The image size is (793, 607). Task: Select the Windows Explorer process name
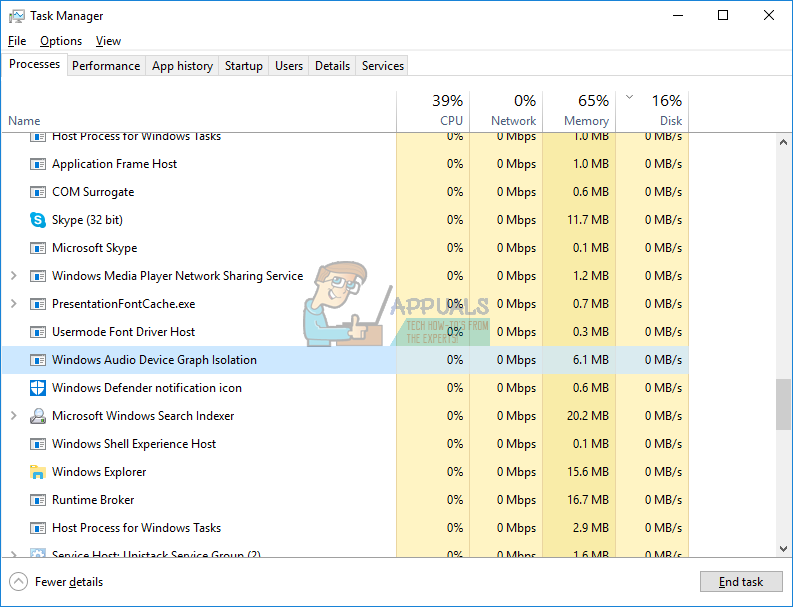pos(99,472)
